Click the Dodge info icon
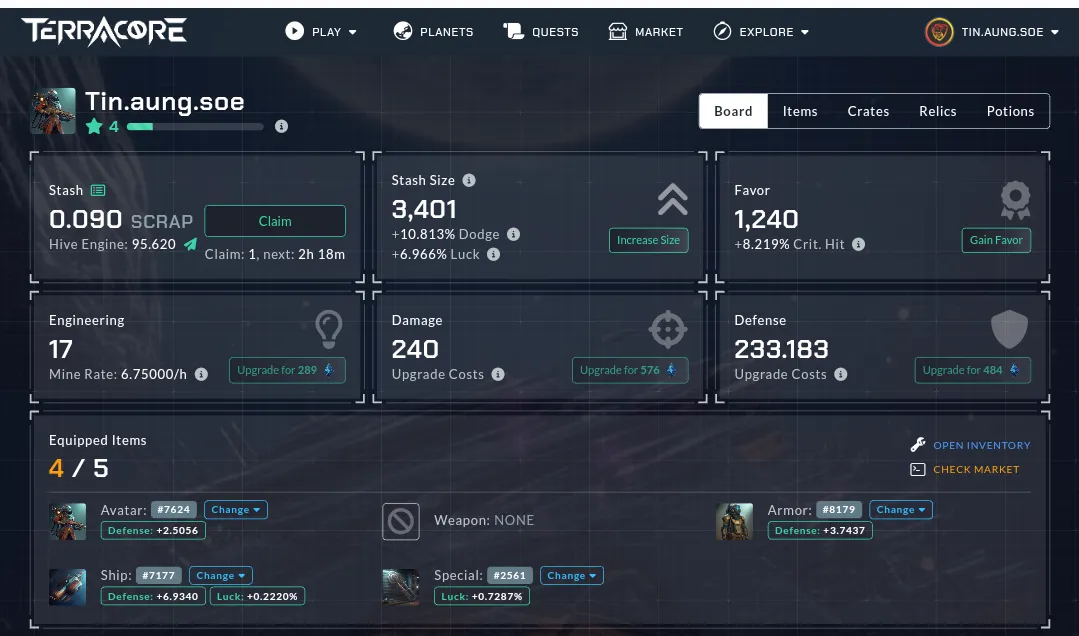The image size is (1079, 636). pyautogui.click(x=513, y=234)
